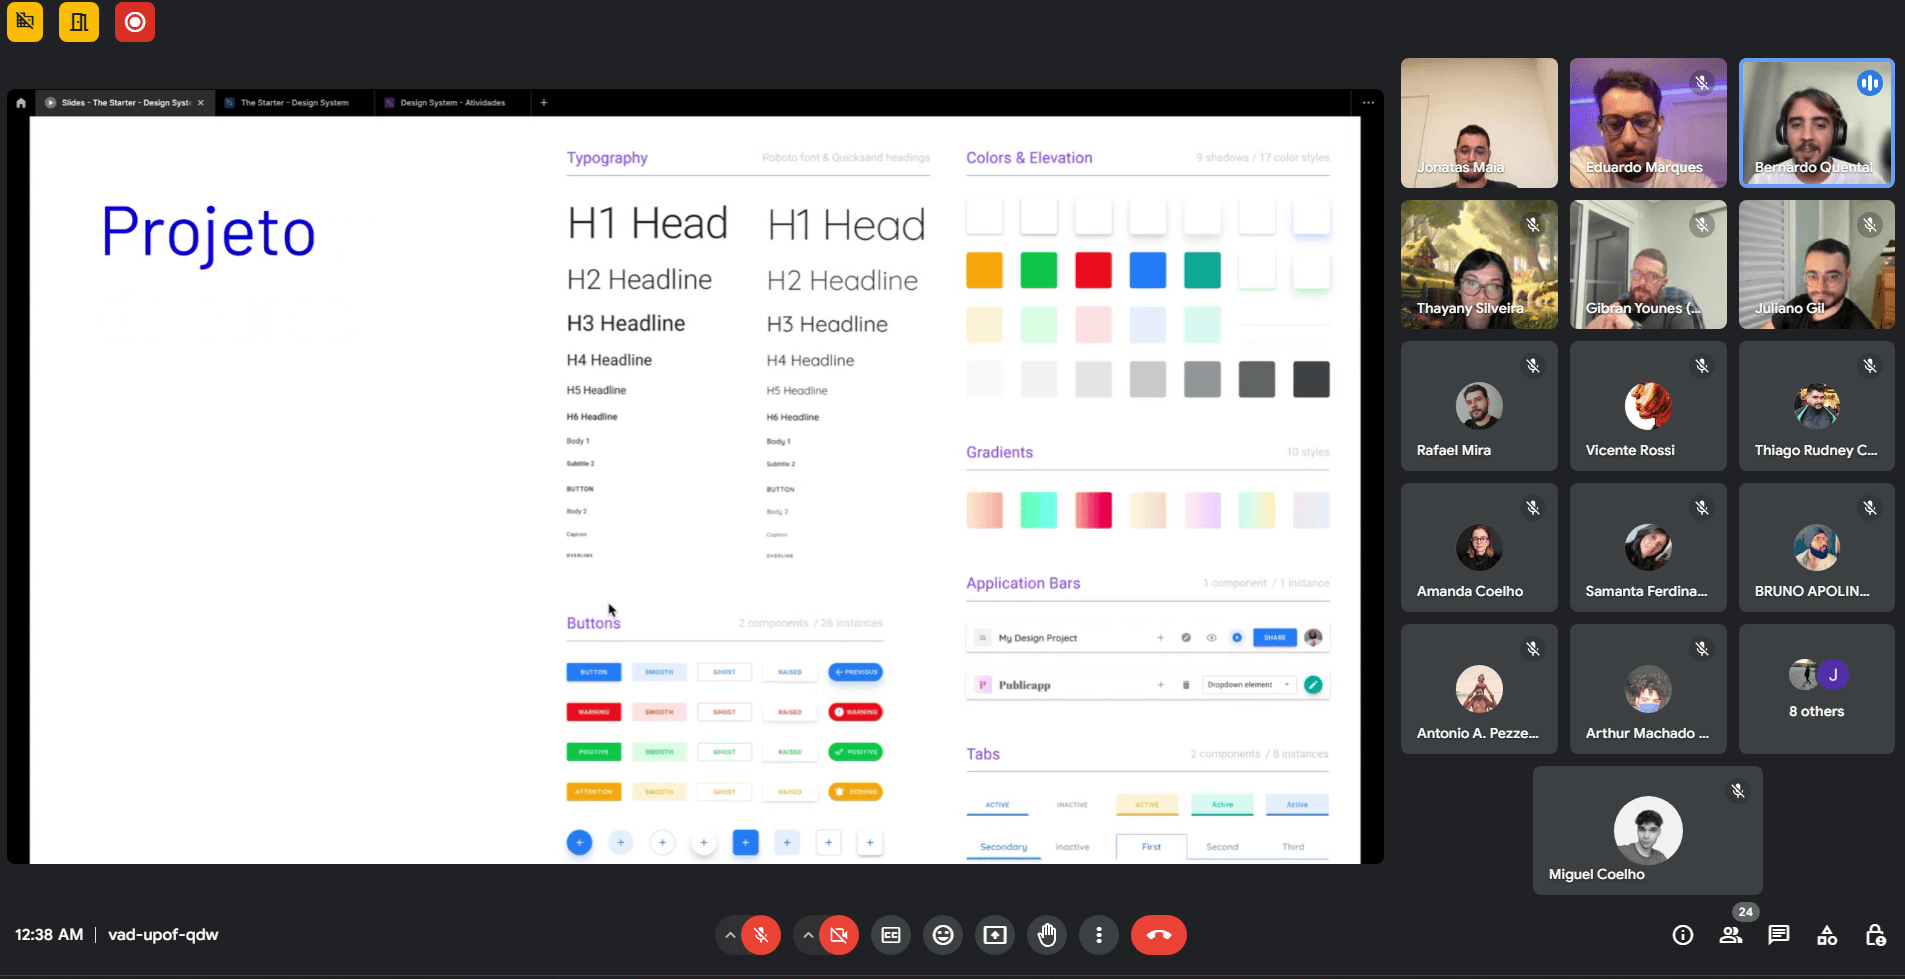
Task: Click the yellow door extension icon
Action: (x=79, y=22)
